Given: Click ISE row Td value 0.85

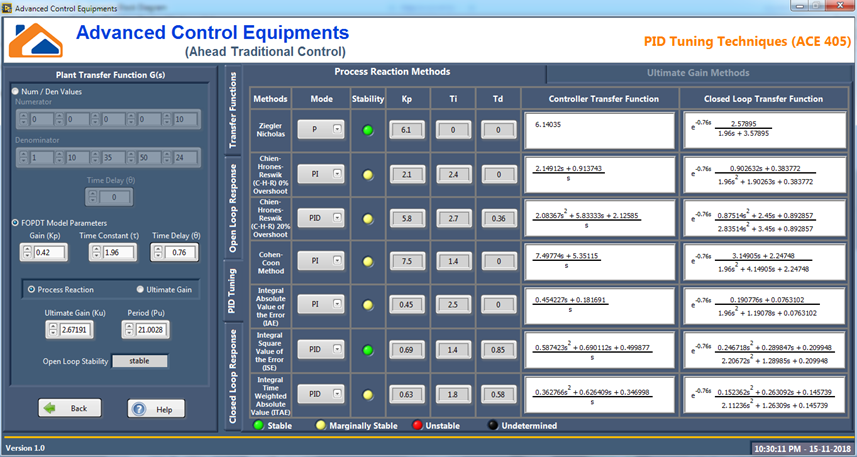Looking at the screenshot, I should pyautogui.click(x=498, y=349).
